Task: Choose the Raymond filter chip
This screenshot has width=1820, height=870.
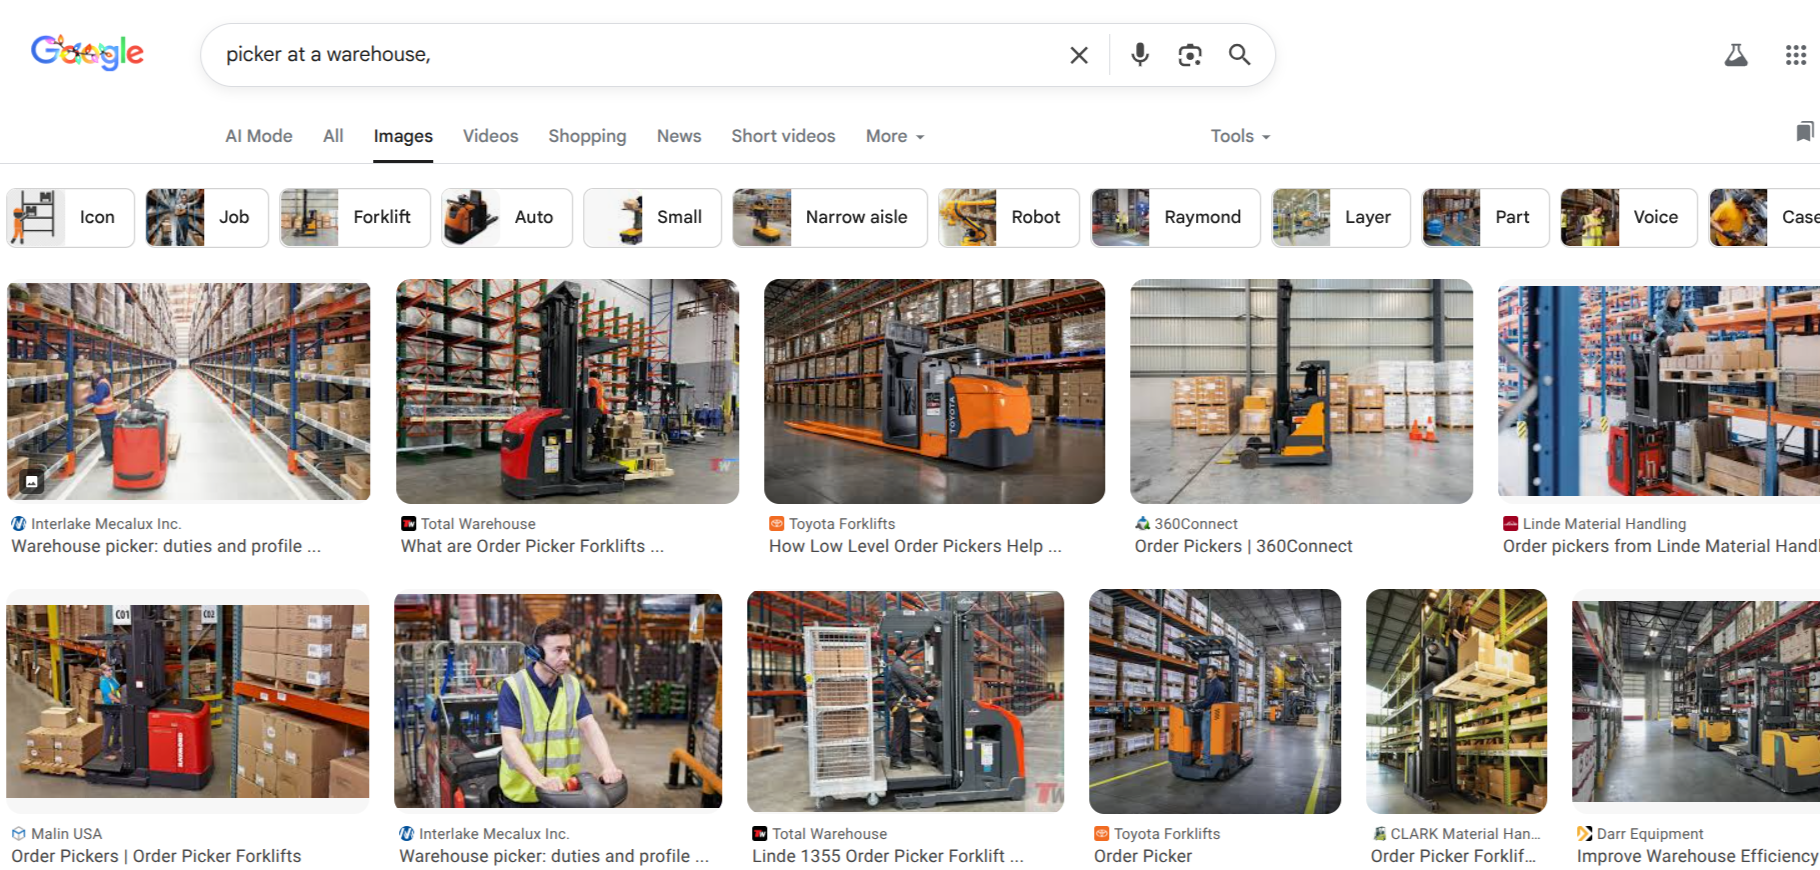Action: coord(1175,218)
